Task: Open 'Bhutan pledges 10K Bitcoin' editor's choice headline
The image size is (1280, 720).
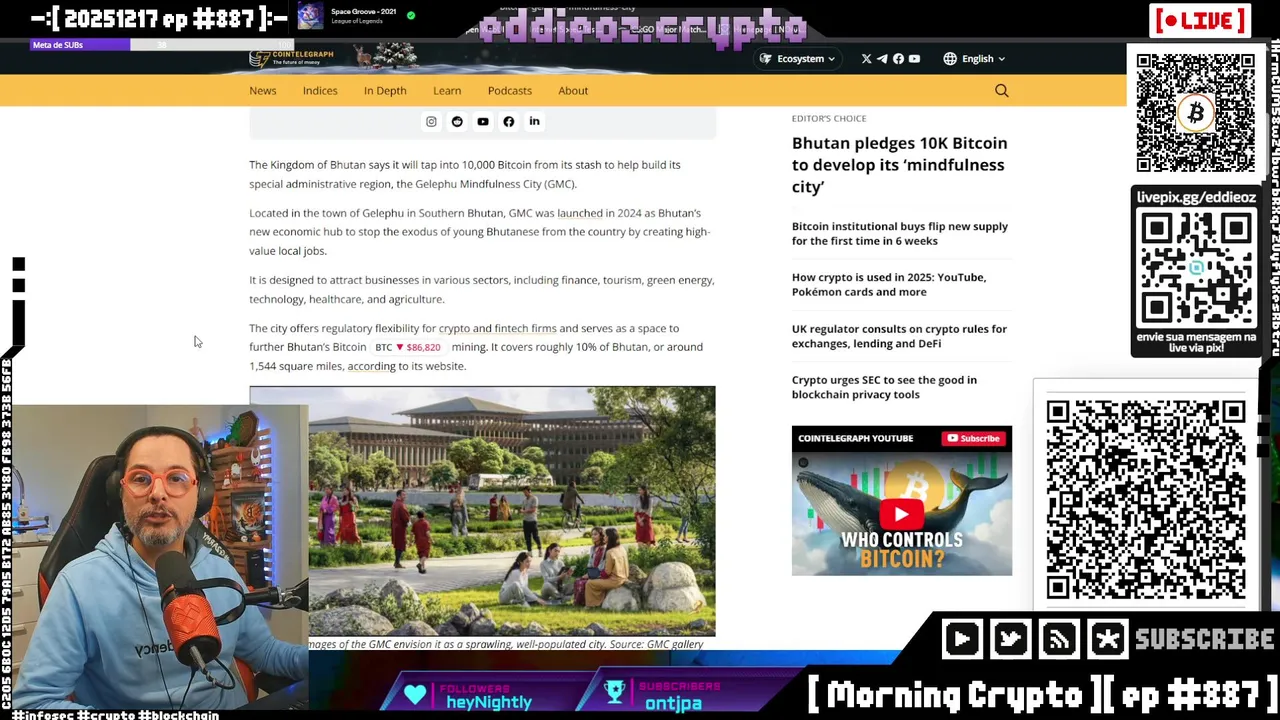Action: click(x=899, y=165)
